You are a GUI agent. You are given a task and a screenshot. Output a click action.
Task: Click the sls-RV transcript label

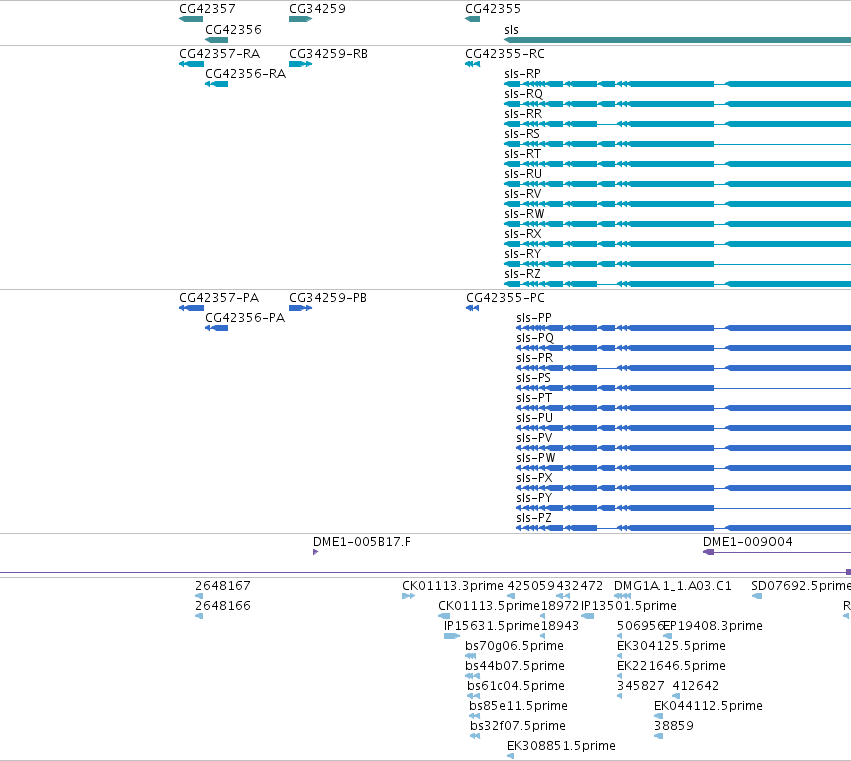click(523, 194)
